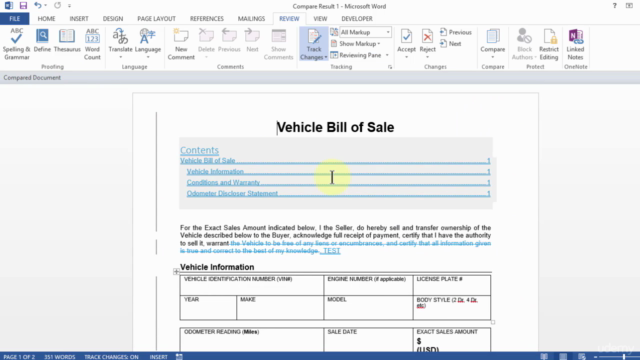
Task: Open the Define tool
Action: pos(42,41)
